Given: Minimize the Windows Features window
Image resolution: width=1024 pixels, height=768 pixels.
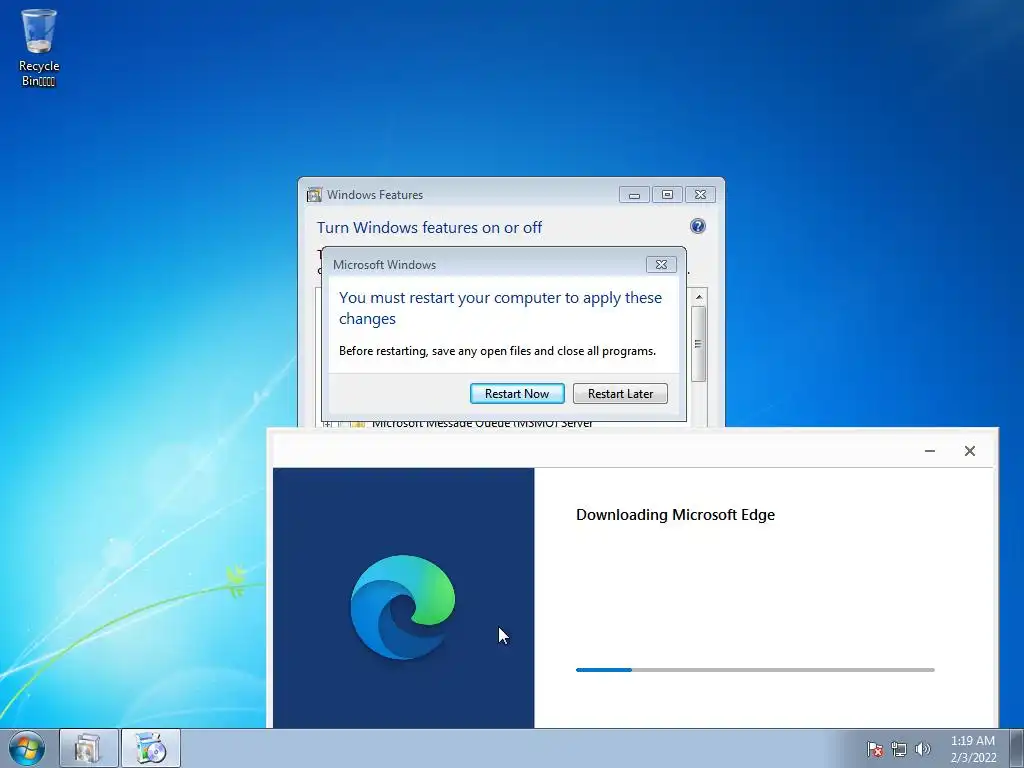Looking at the screenshot, I should (634, 195).
